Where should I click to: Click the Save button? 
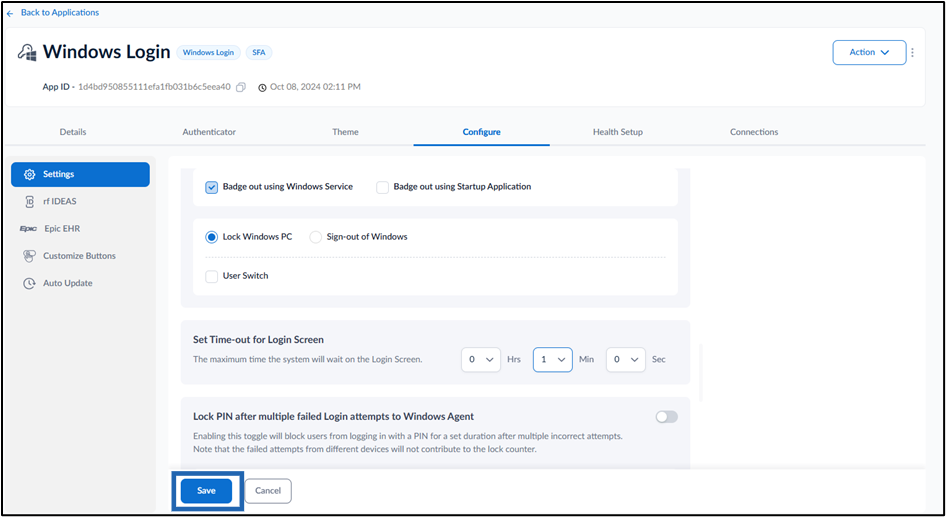[206, 491]
